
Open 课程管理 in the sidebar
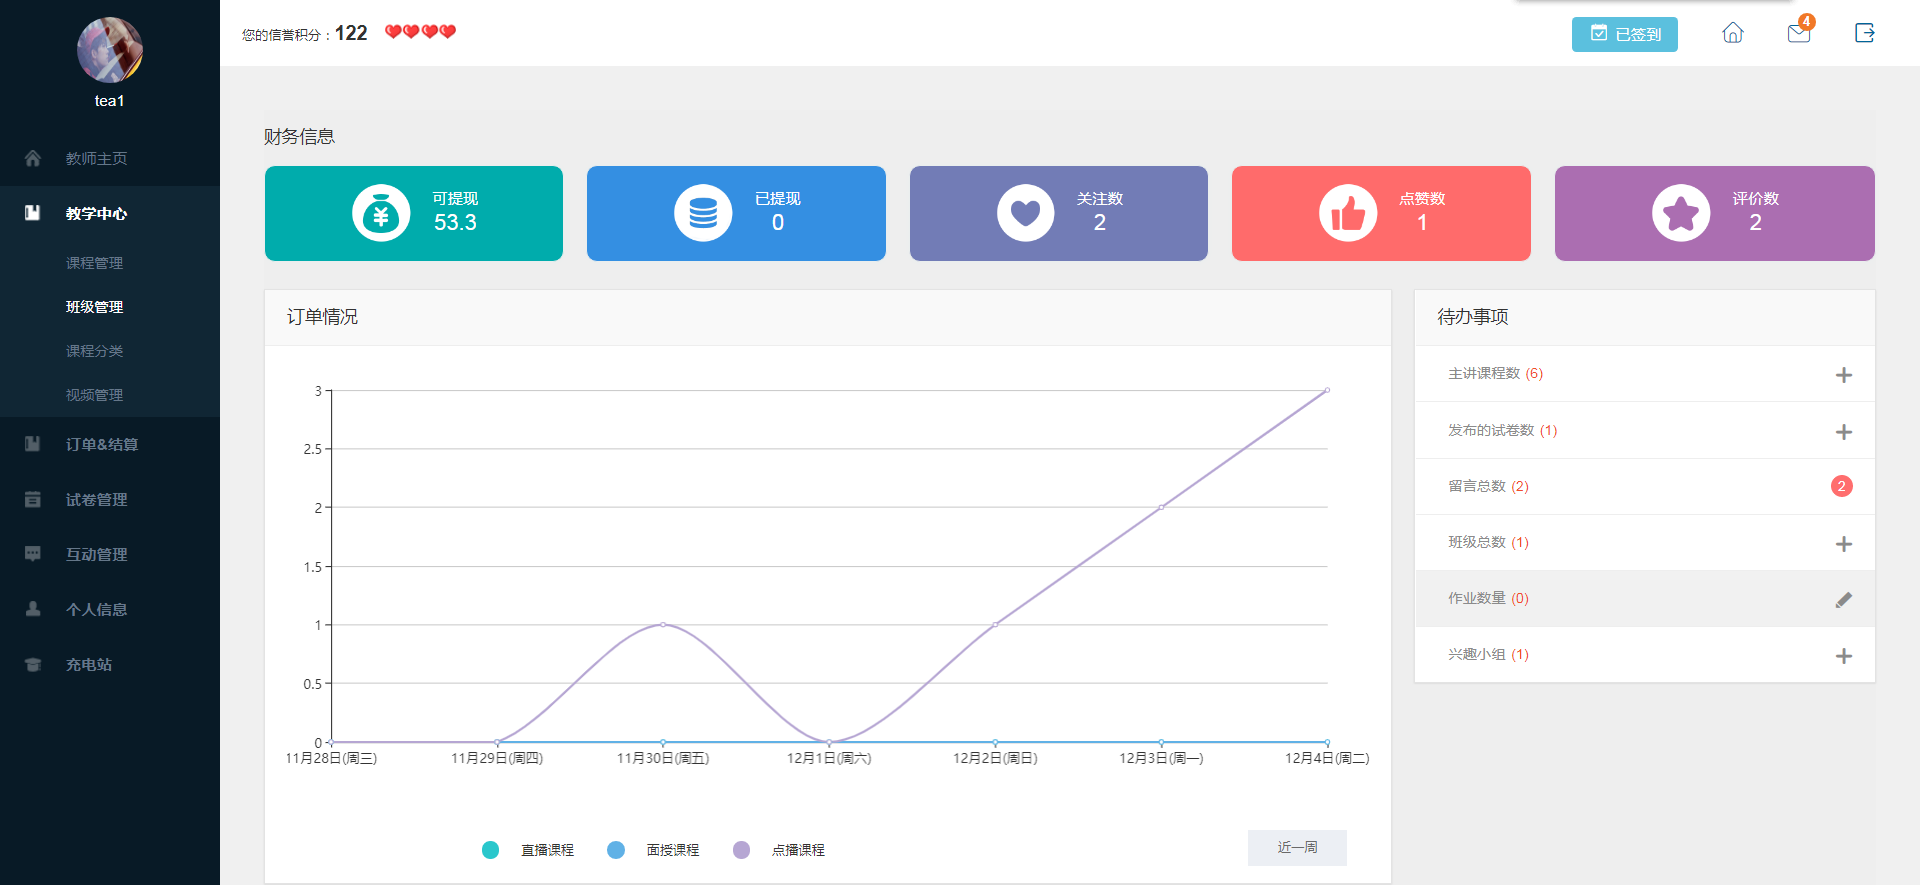[x=95, y=263]
